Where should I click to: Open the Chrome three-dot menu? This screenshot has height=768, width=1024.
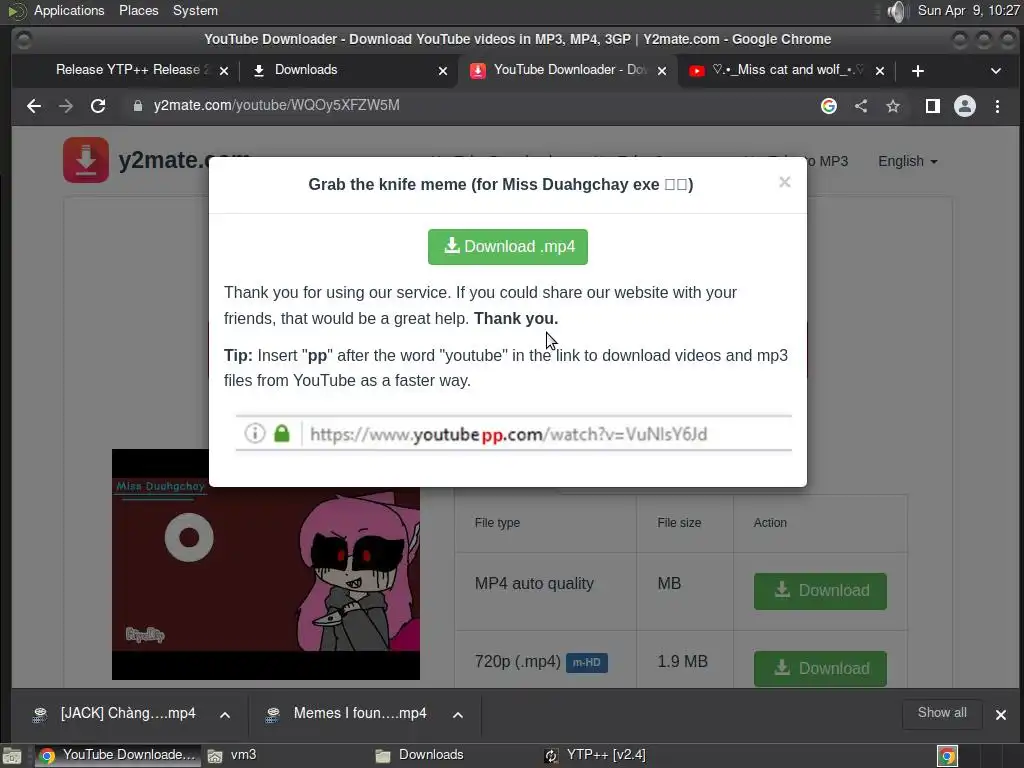click(997, 106)
